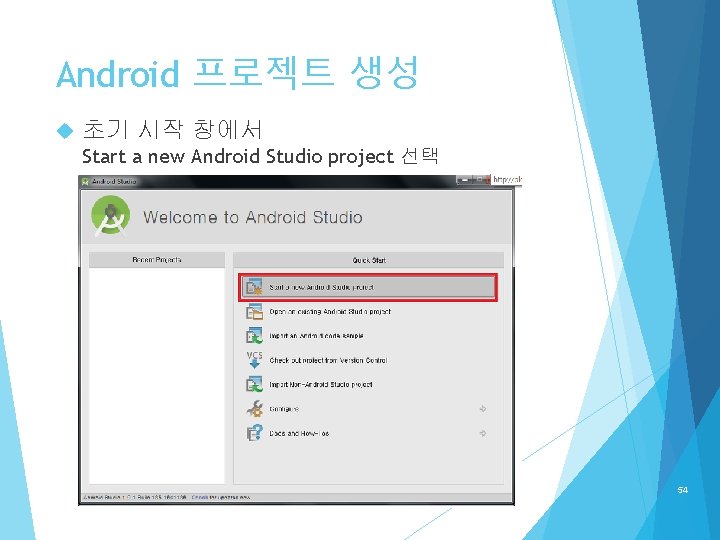Click the Android Studio title bar icon
This screenshot has width=720, height=540.
coord(85,181)
